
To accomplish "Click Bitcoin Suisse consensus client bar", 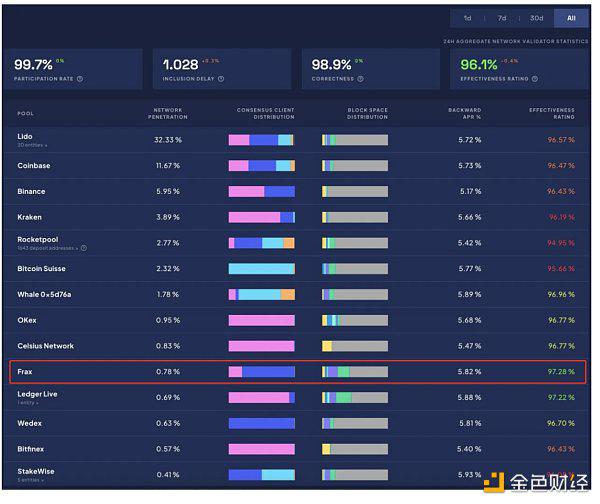I will click(x=262, y=269).
